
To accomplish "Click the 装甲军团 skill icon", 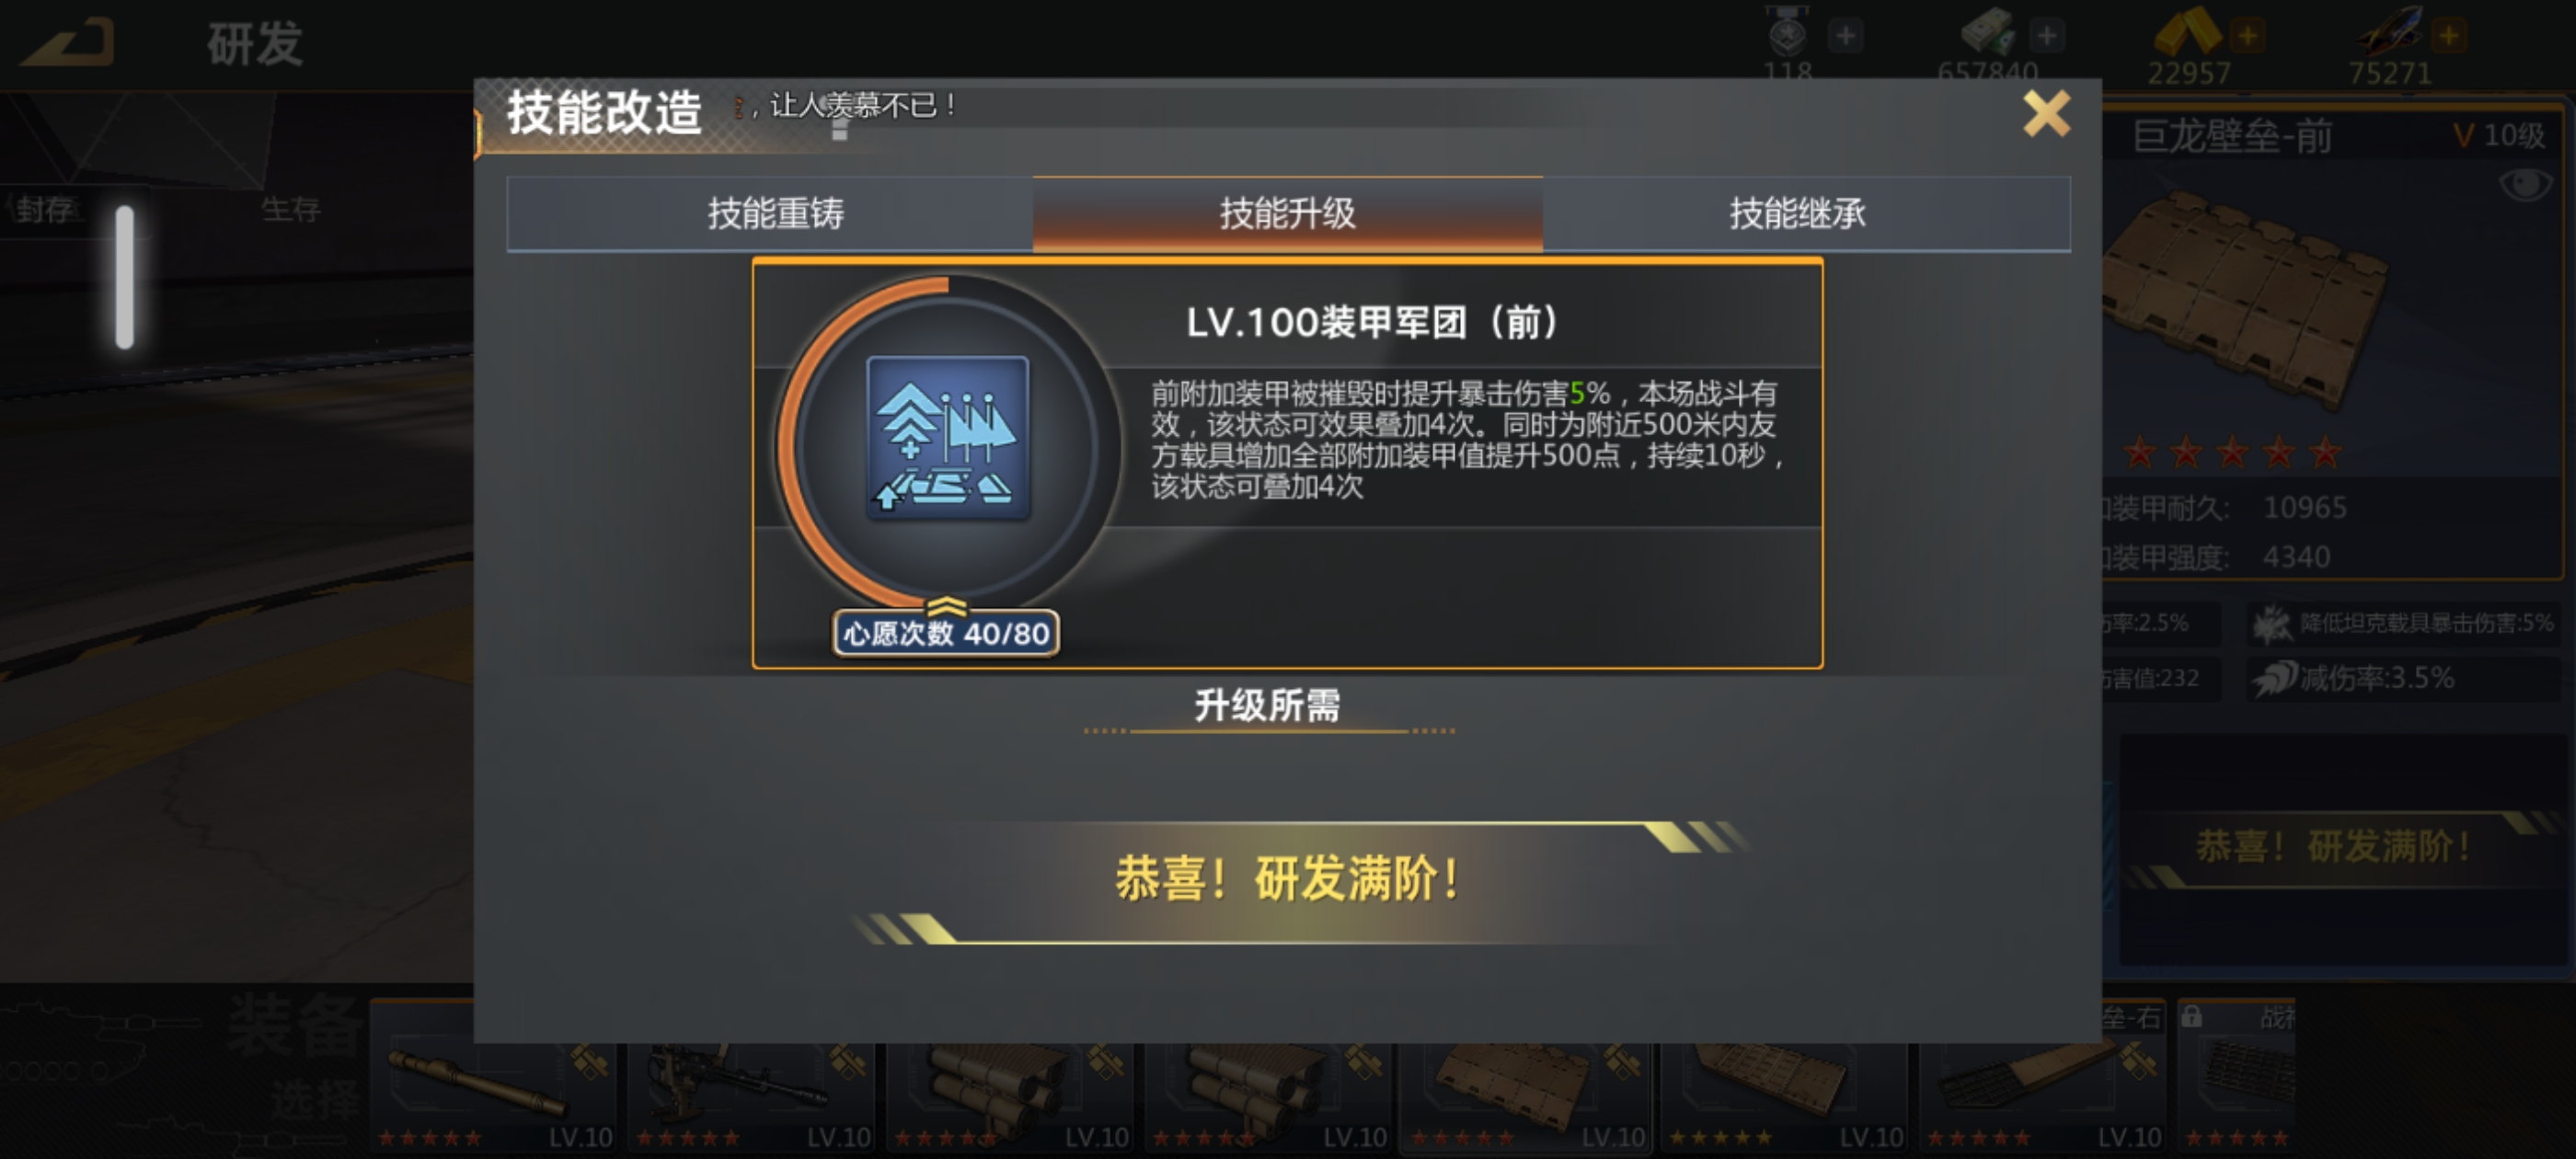I will (947, 437).
